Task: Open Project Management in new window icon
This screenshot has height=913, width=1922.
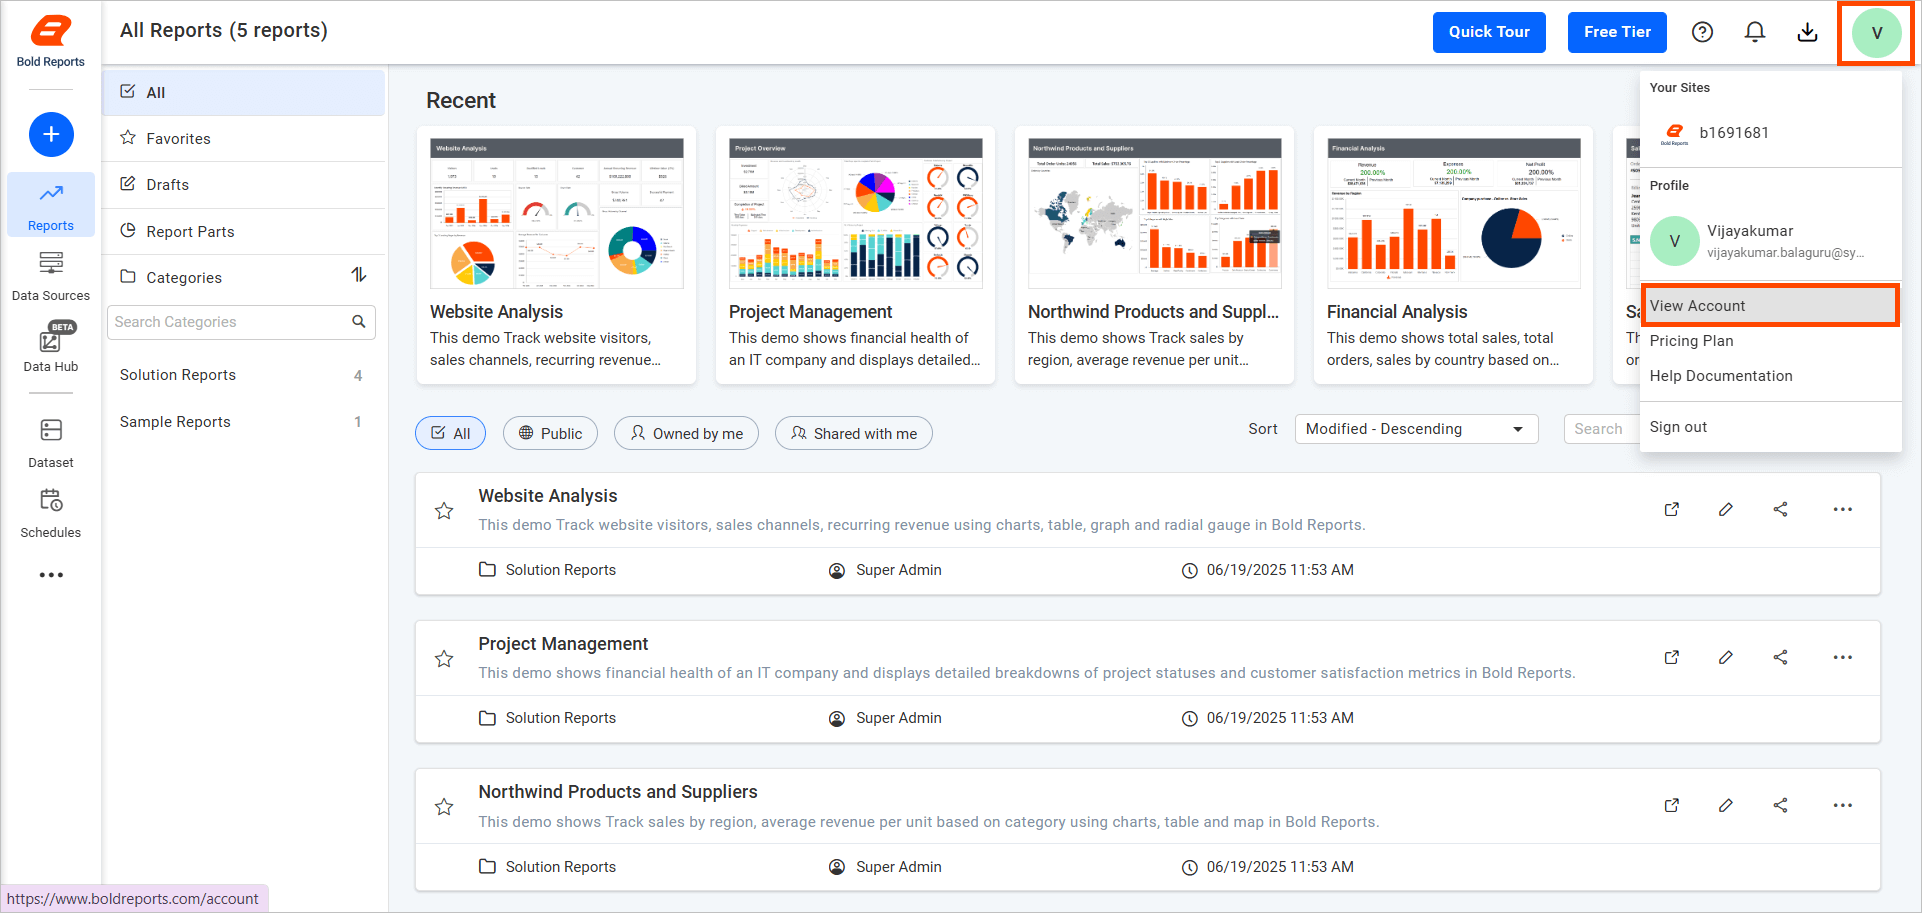Action: click(x=1672, y=657)
